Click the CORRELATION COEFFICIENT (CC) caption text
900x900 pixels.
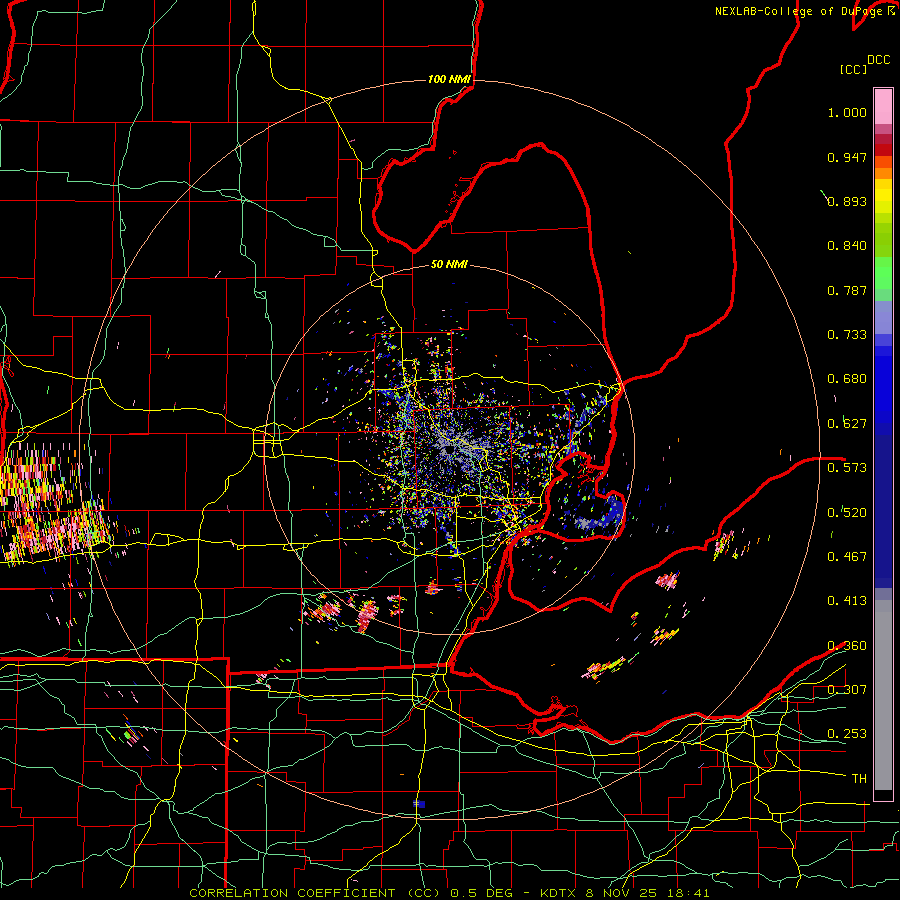[314, 893]
